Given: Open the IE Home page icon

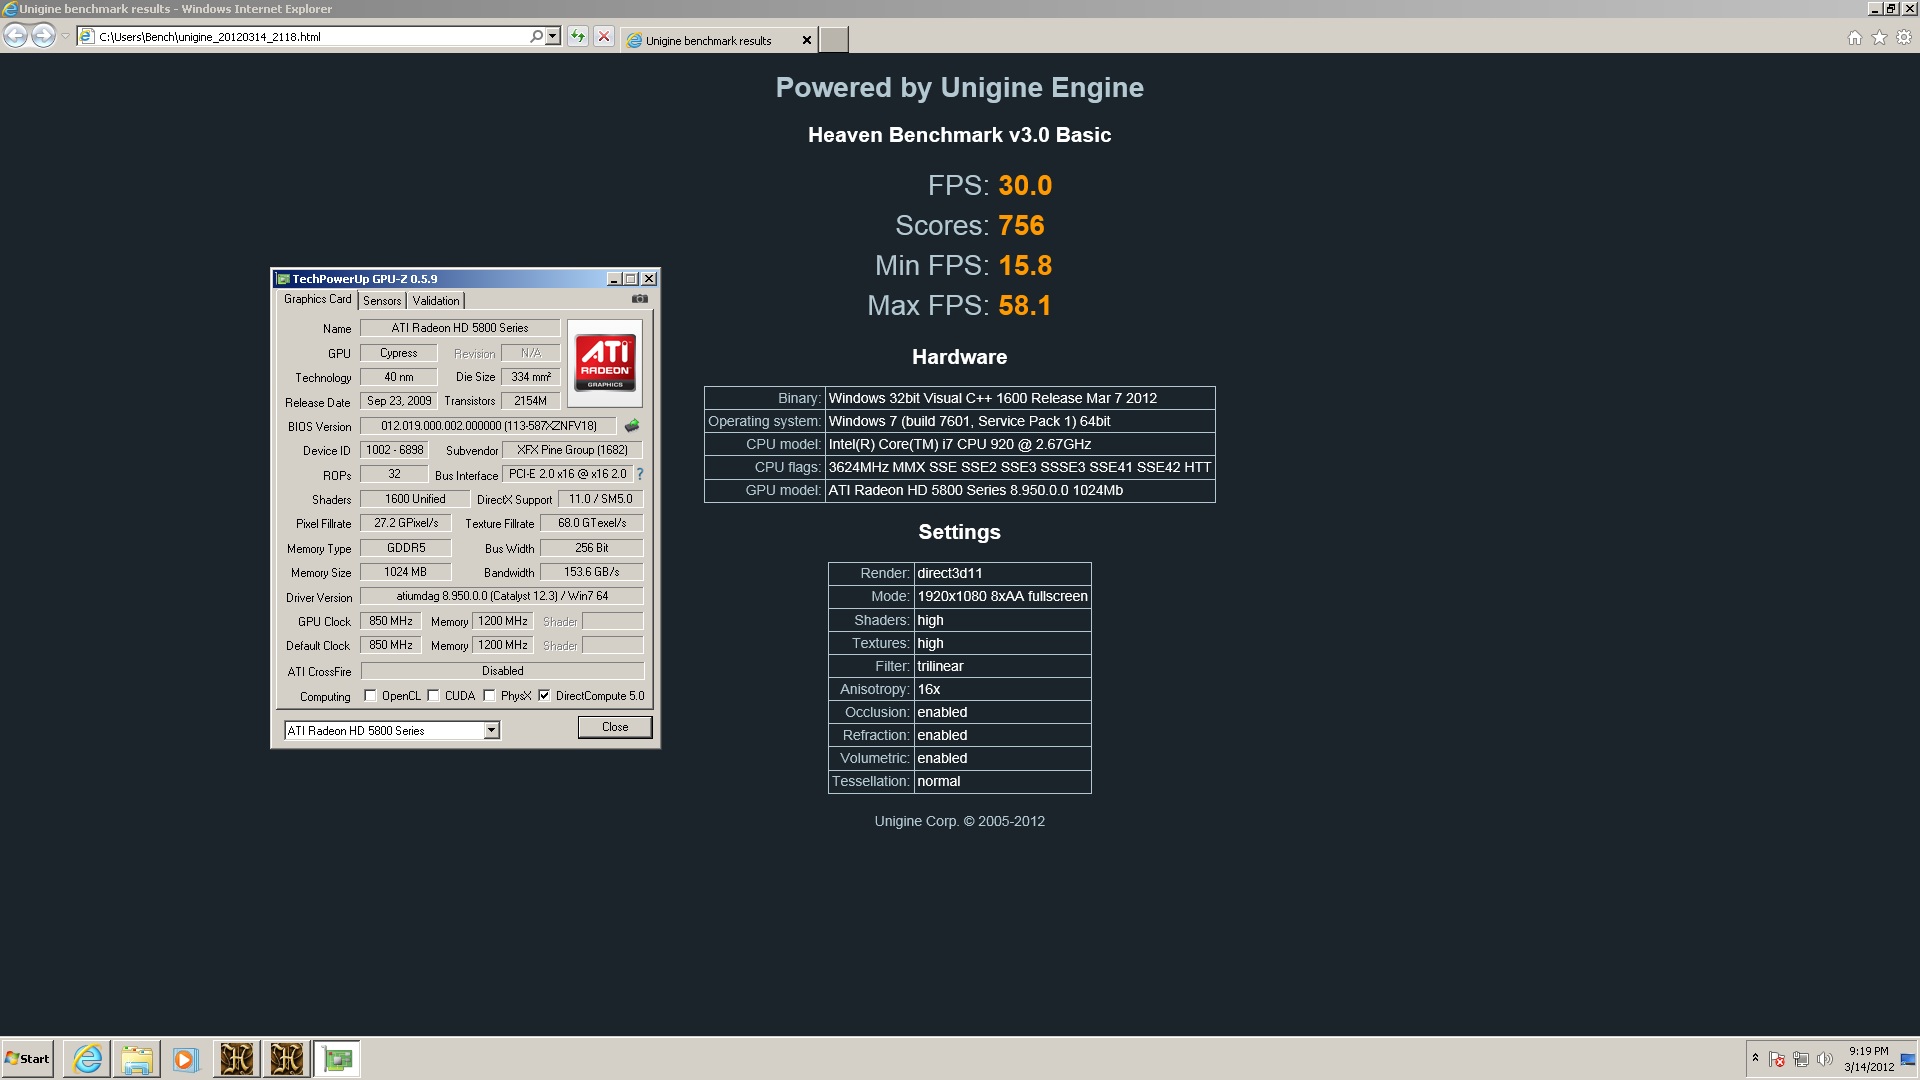Looking at the screenshot, I should click(1855, 38).
